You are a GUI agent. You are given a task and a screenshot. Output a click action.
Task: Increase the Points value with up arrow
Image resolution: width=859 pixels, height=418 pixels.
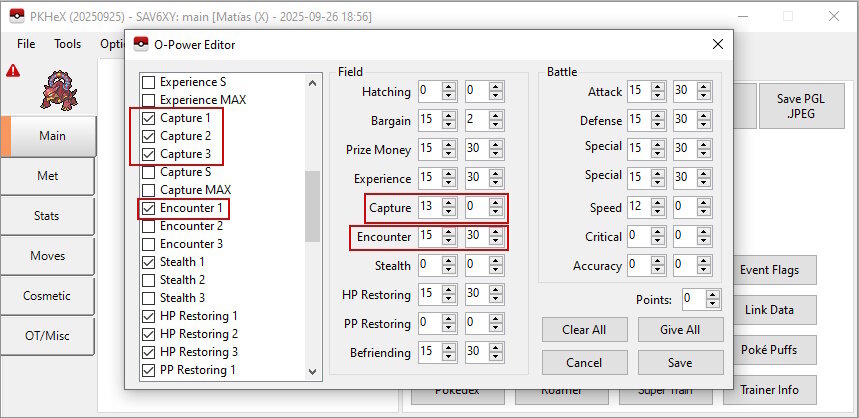(713, 295)
